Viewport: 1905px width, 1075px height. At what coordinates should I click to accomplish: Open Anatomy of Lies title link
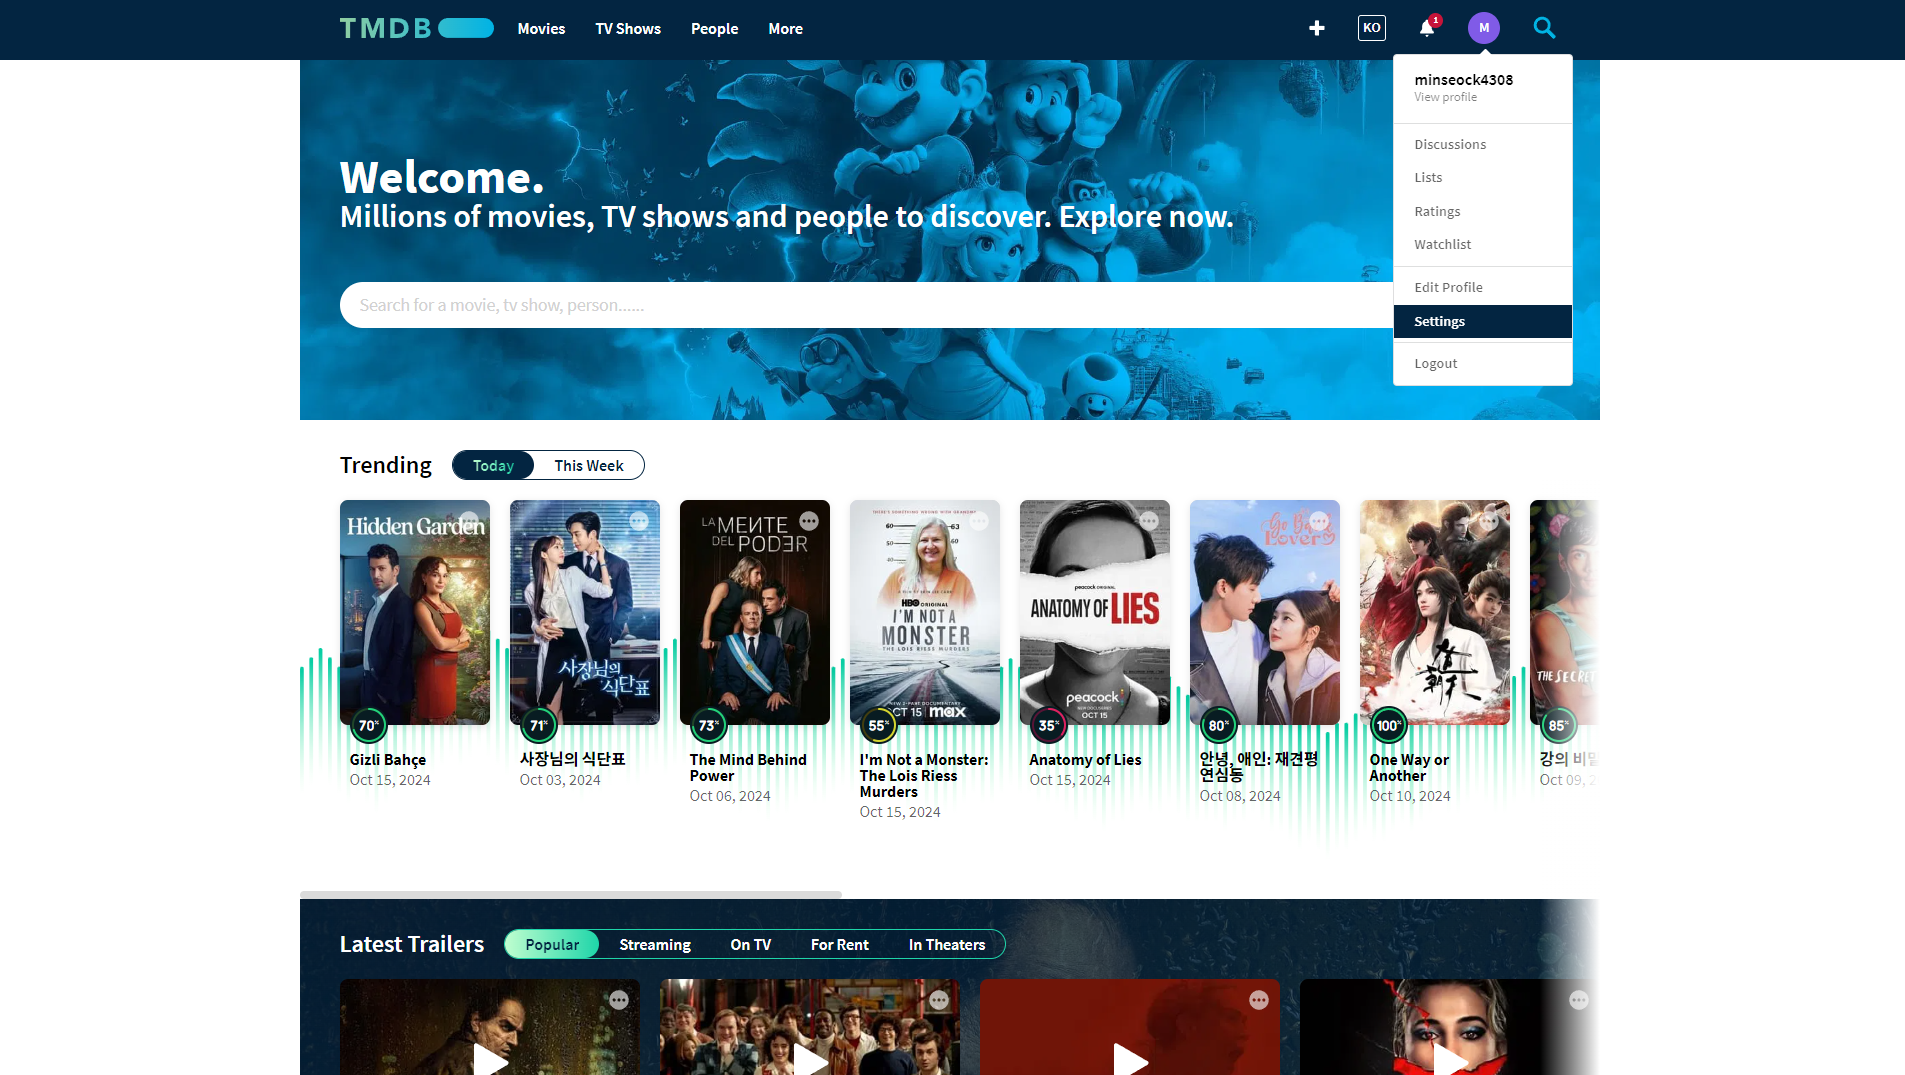(x=1085, y=760)
